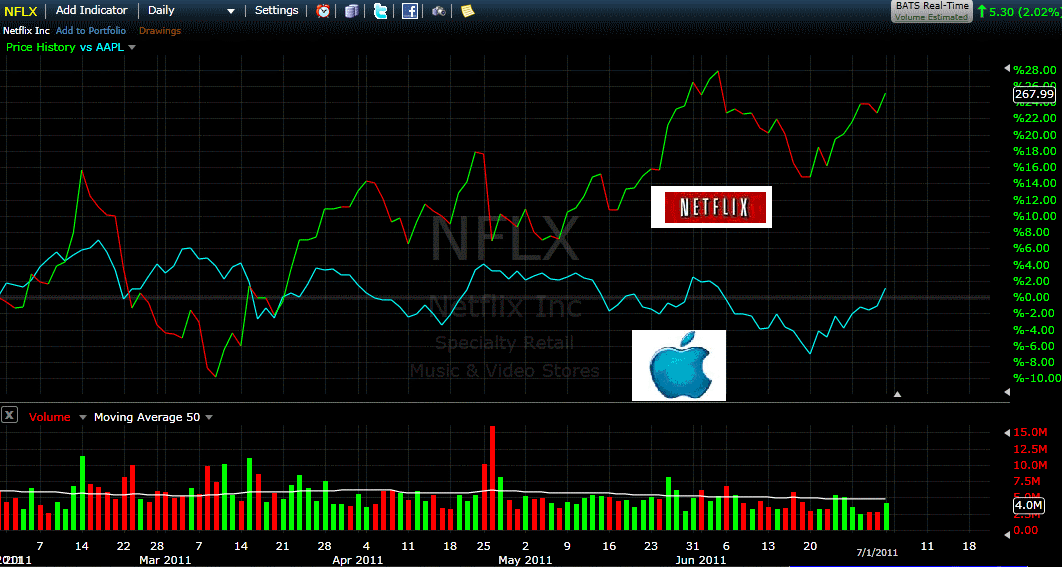This screenshot has height=567, width=1062.
Task: Click the BATS Real-Time badge
Action: pos(931,11)
